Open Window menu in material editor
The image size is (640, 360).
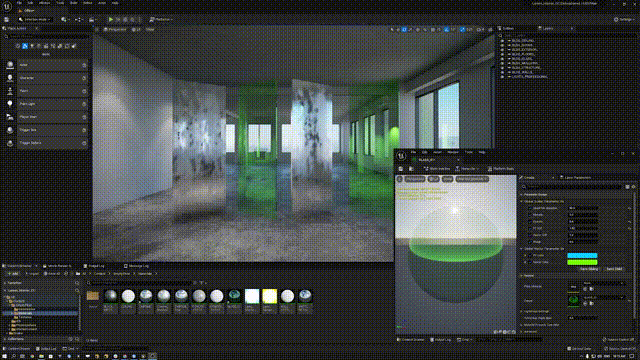pos(453,152)
